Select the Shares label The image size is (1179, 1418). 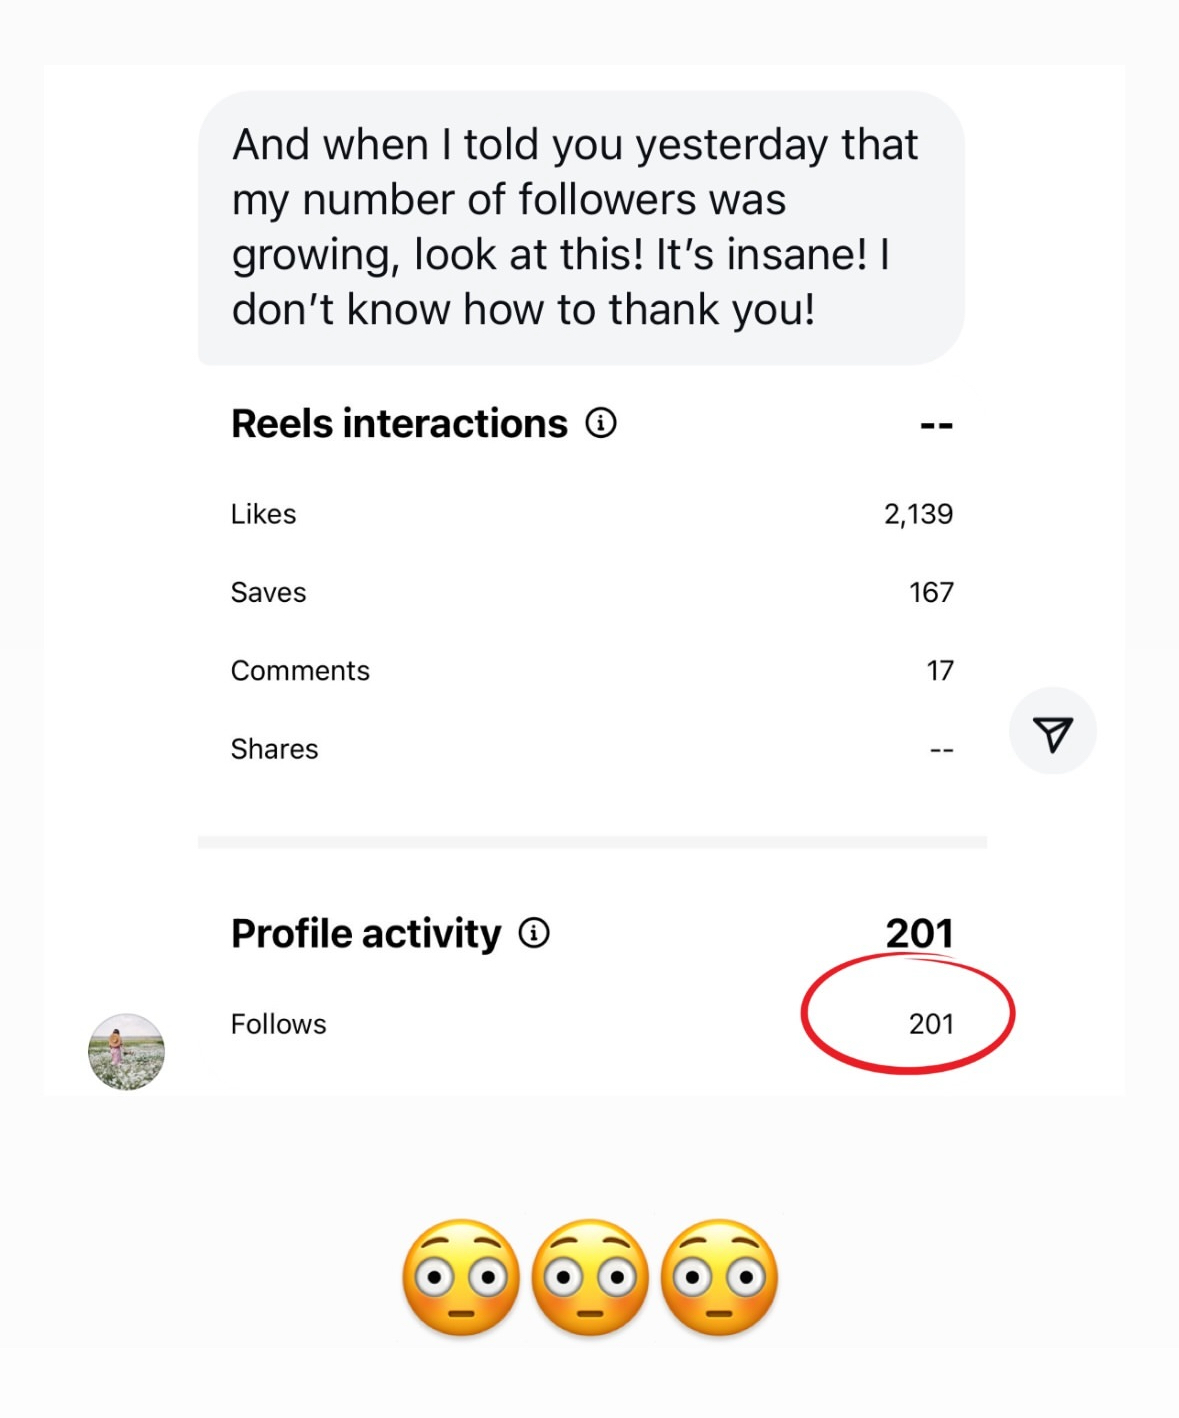274,749
